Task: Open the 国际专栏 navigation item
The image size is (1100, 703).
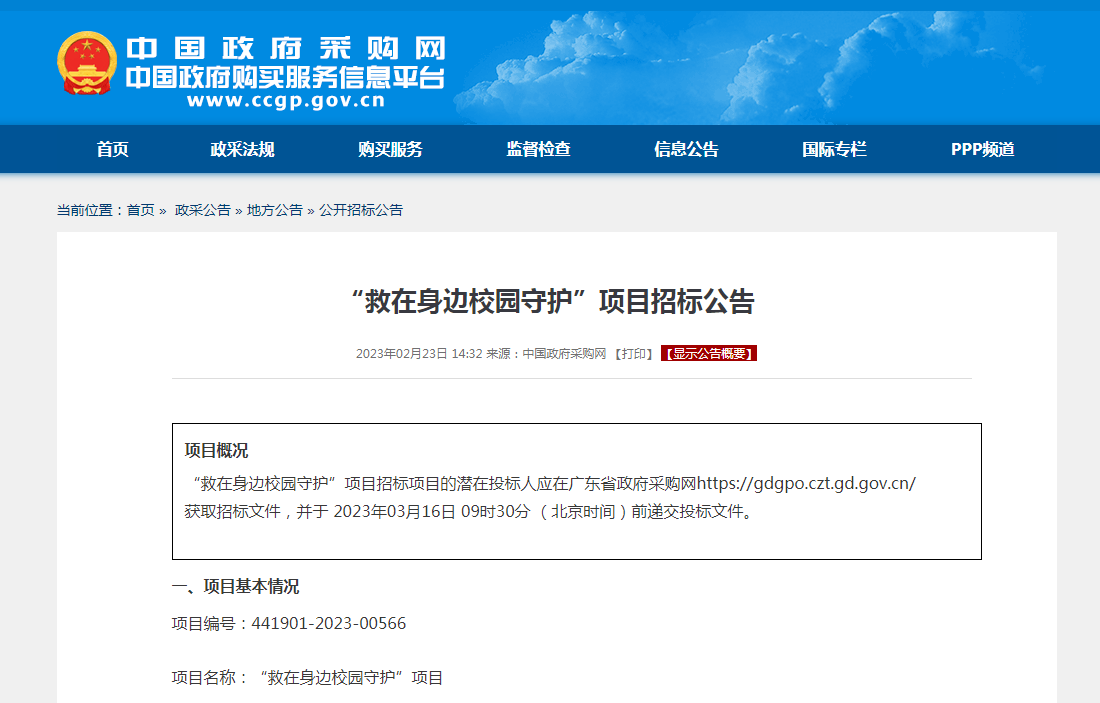Action: click(x=834, y=149)
